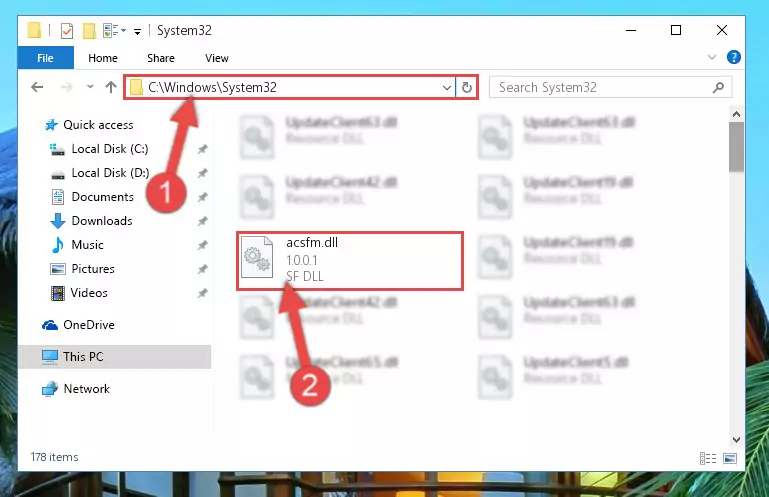Click the 1.0.0.1 version text
This screenshot has width=769, height=497.
tap(302, 260)
